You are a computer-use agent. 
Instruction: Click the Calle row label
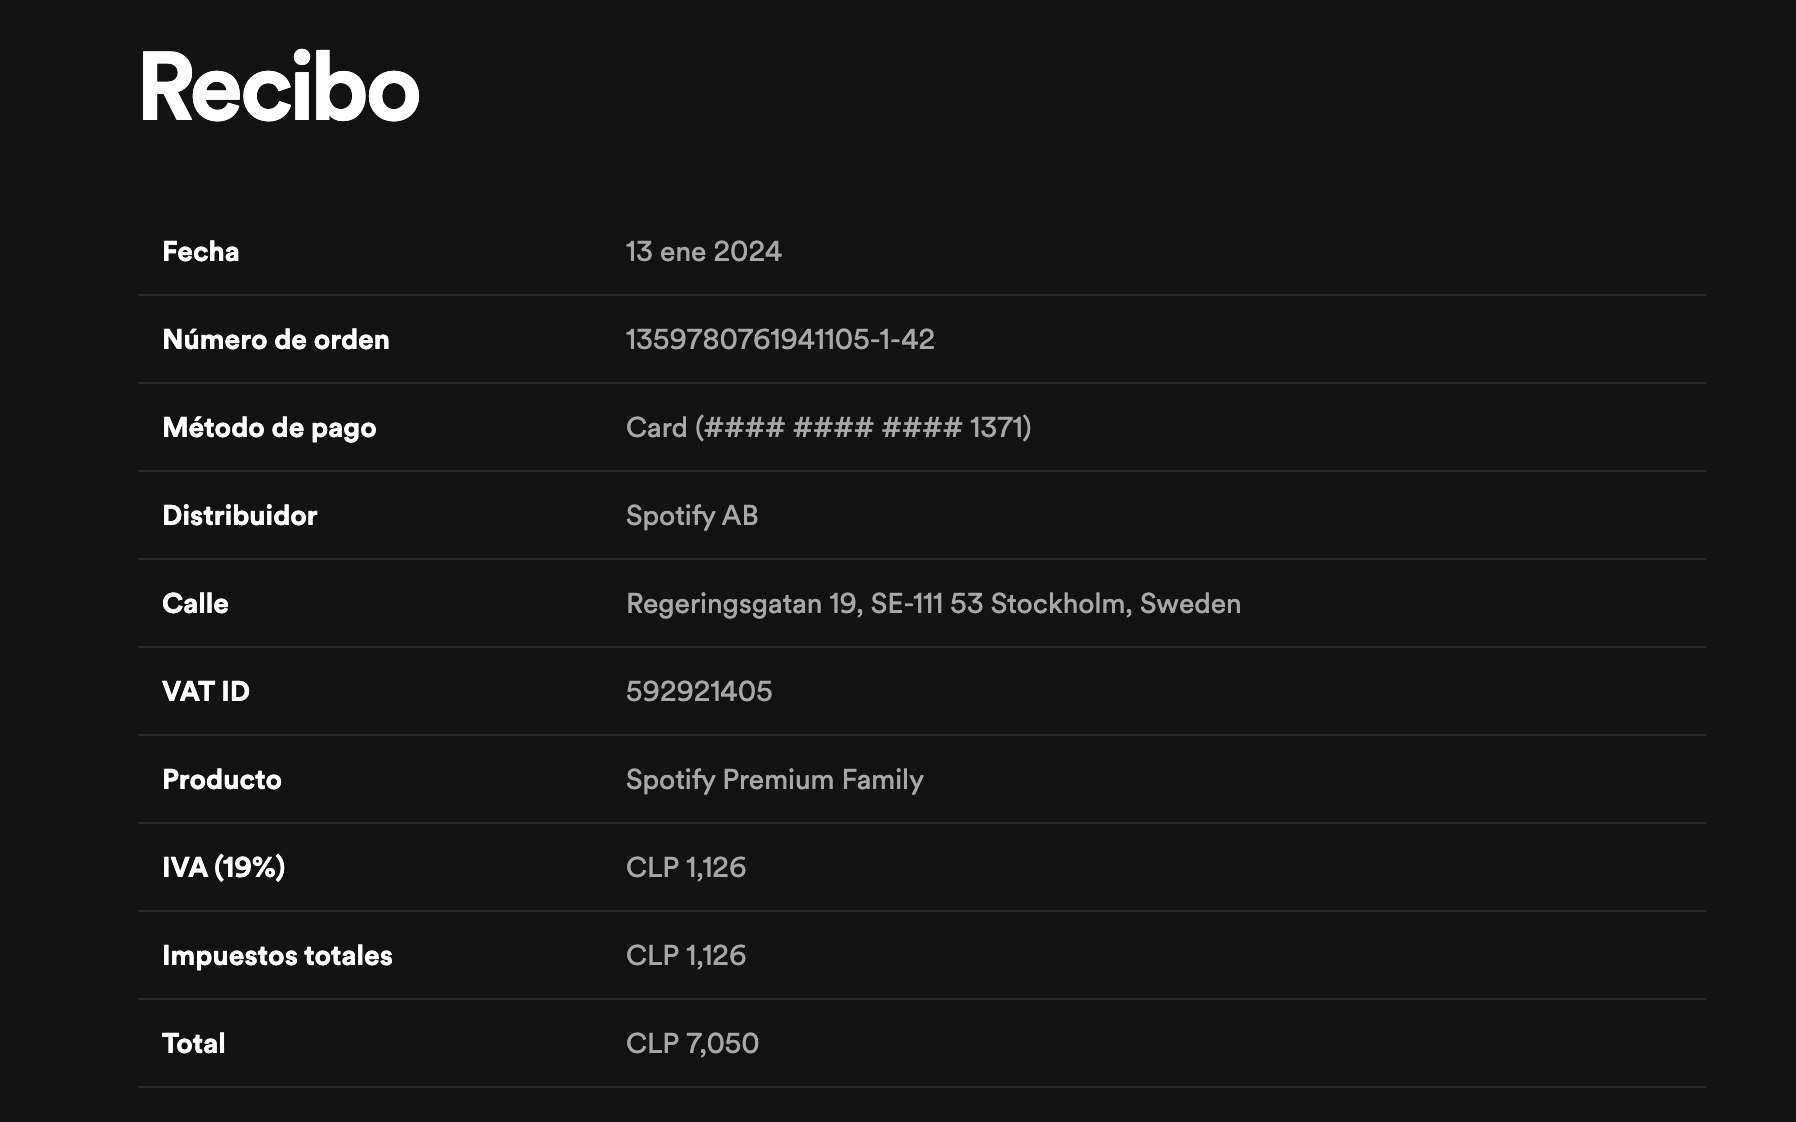point(195,604)
